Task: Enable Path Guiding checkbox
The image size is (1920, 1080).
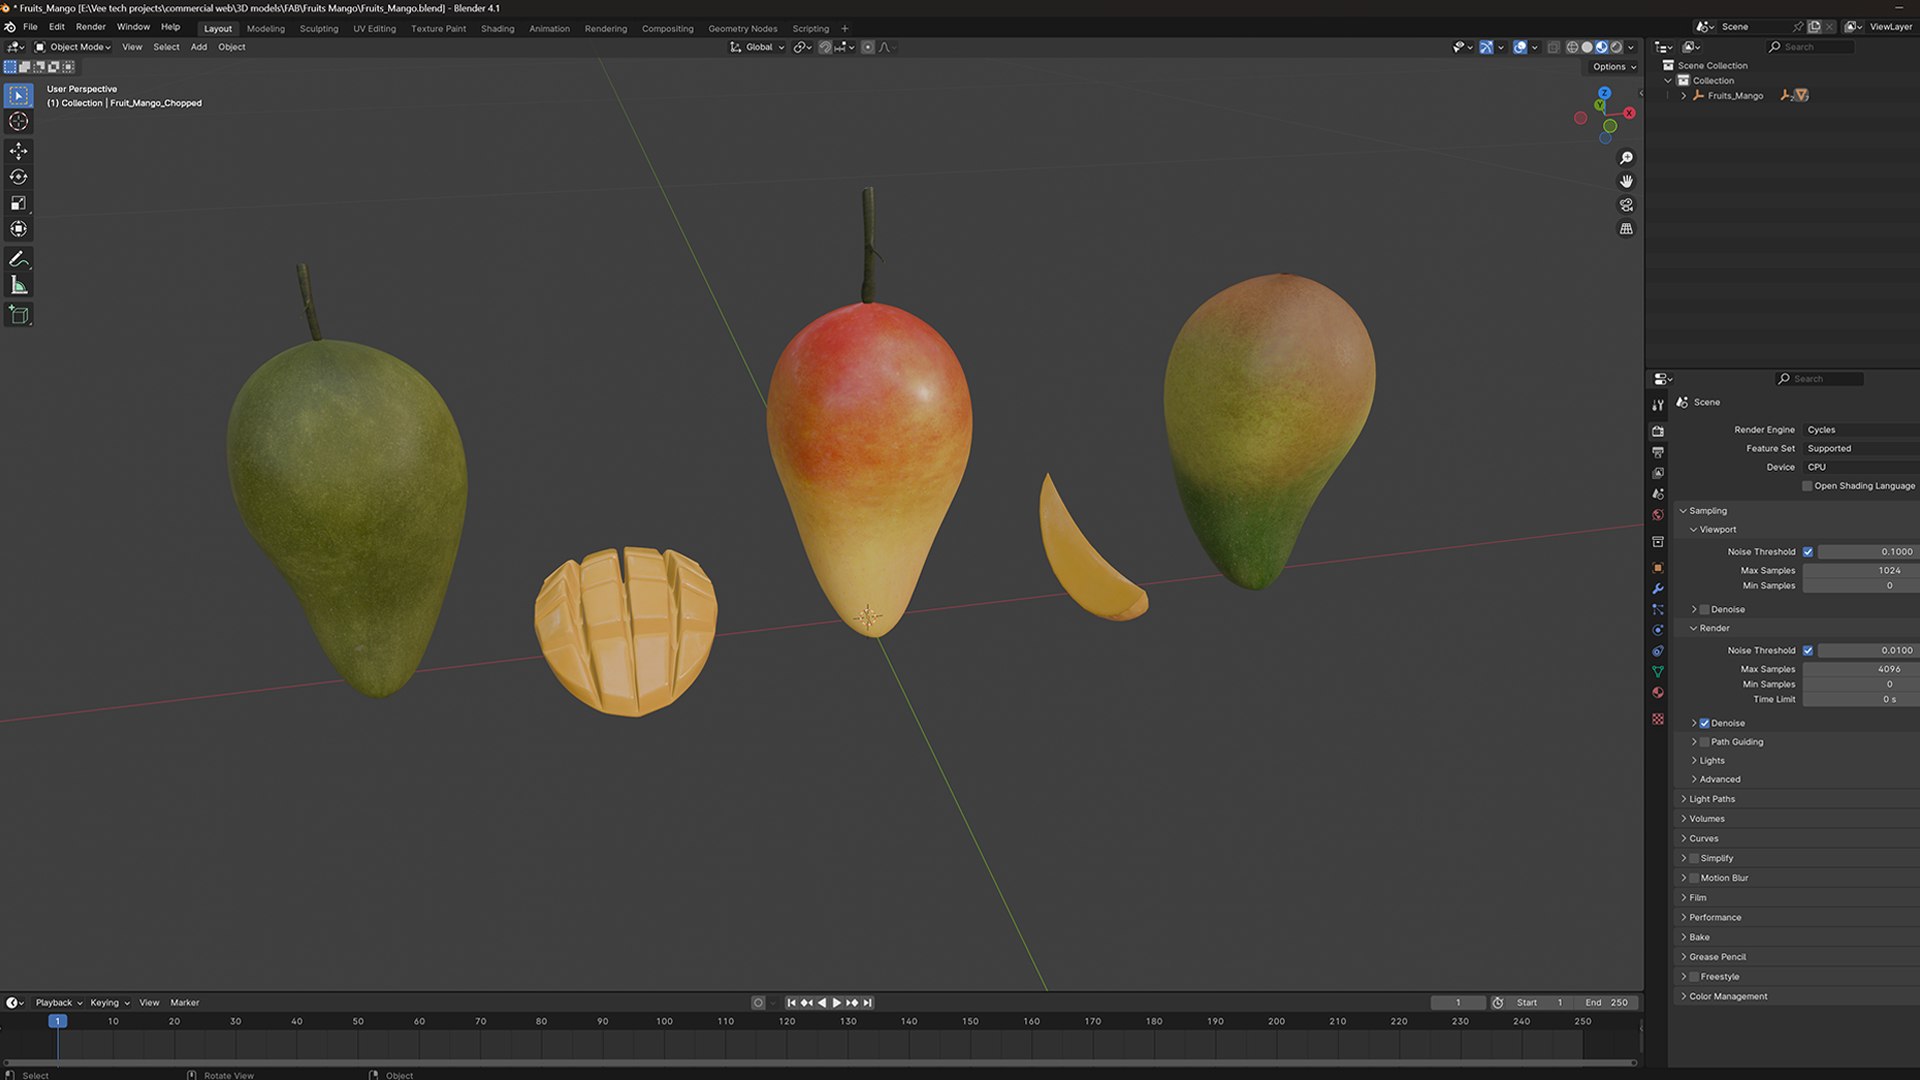Action: pos(1704,742)
